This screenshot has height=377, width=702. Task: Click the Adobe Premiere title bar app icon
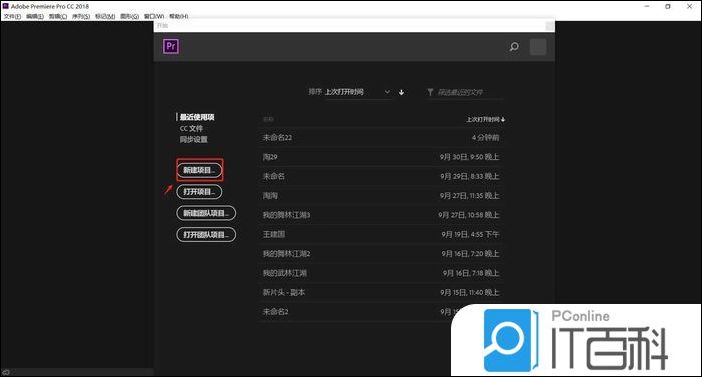pyautogui.click(x=5, y=6)
